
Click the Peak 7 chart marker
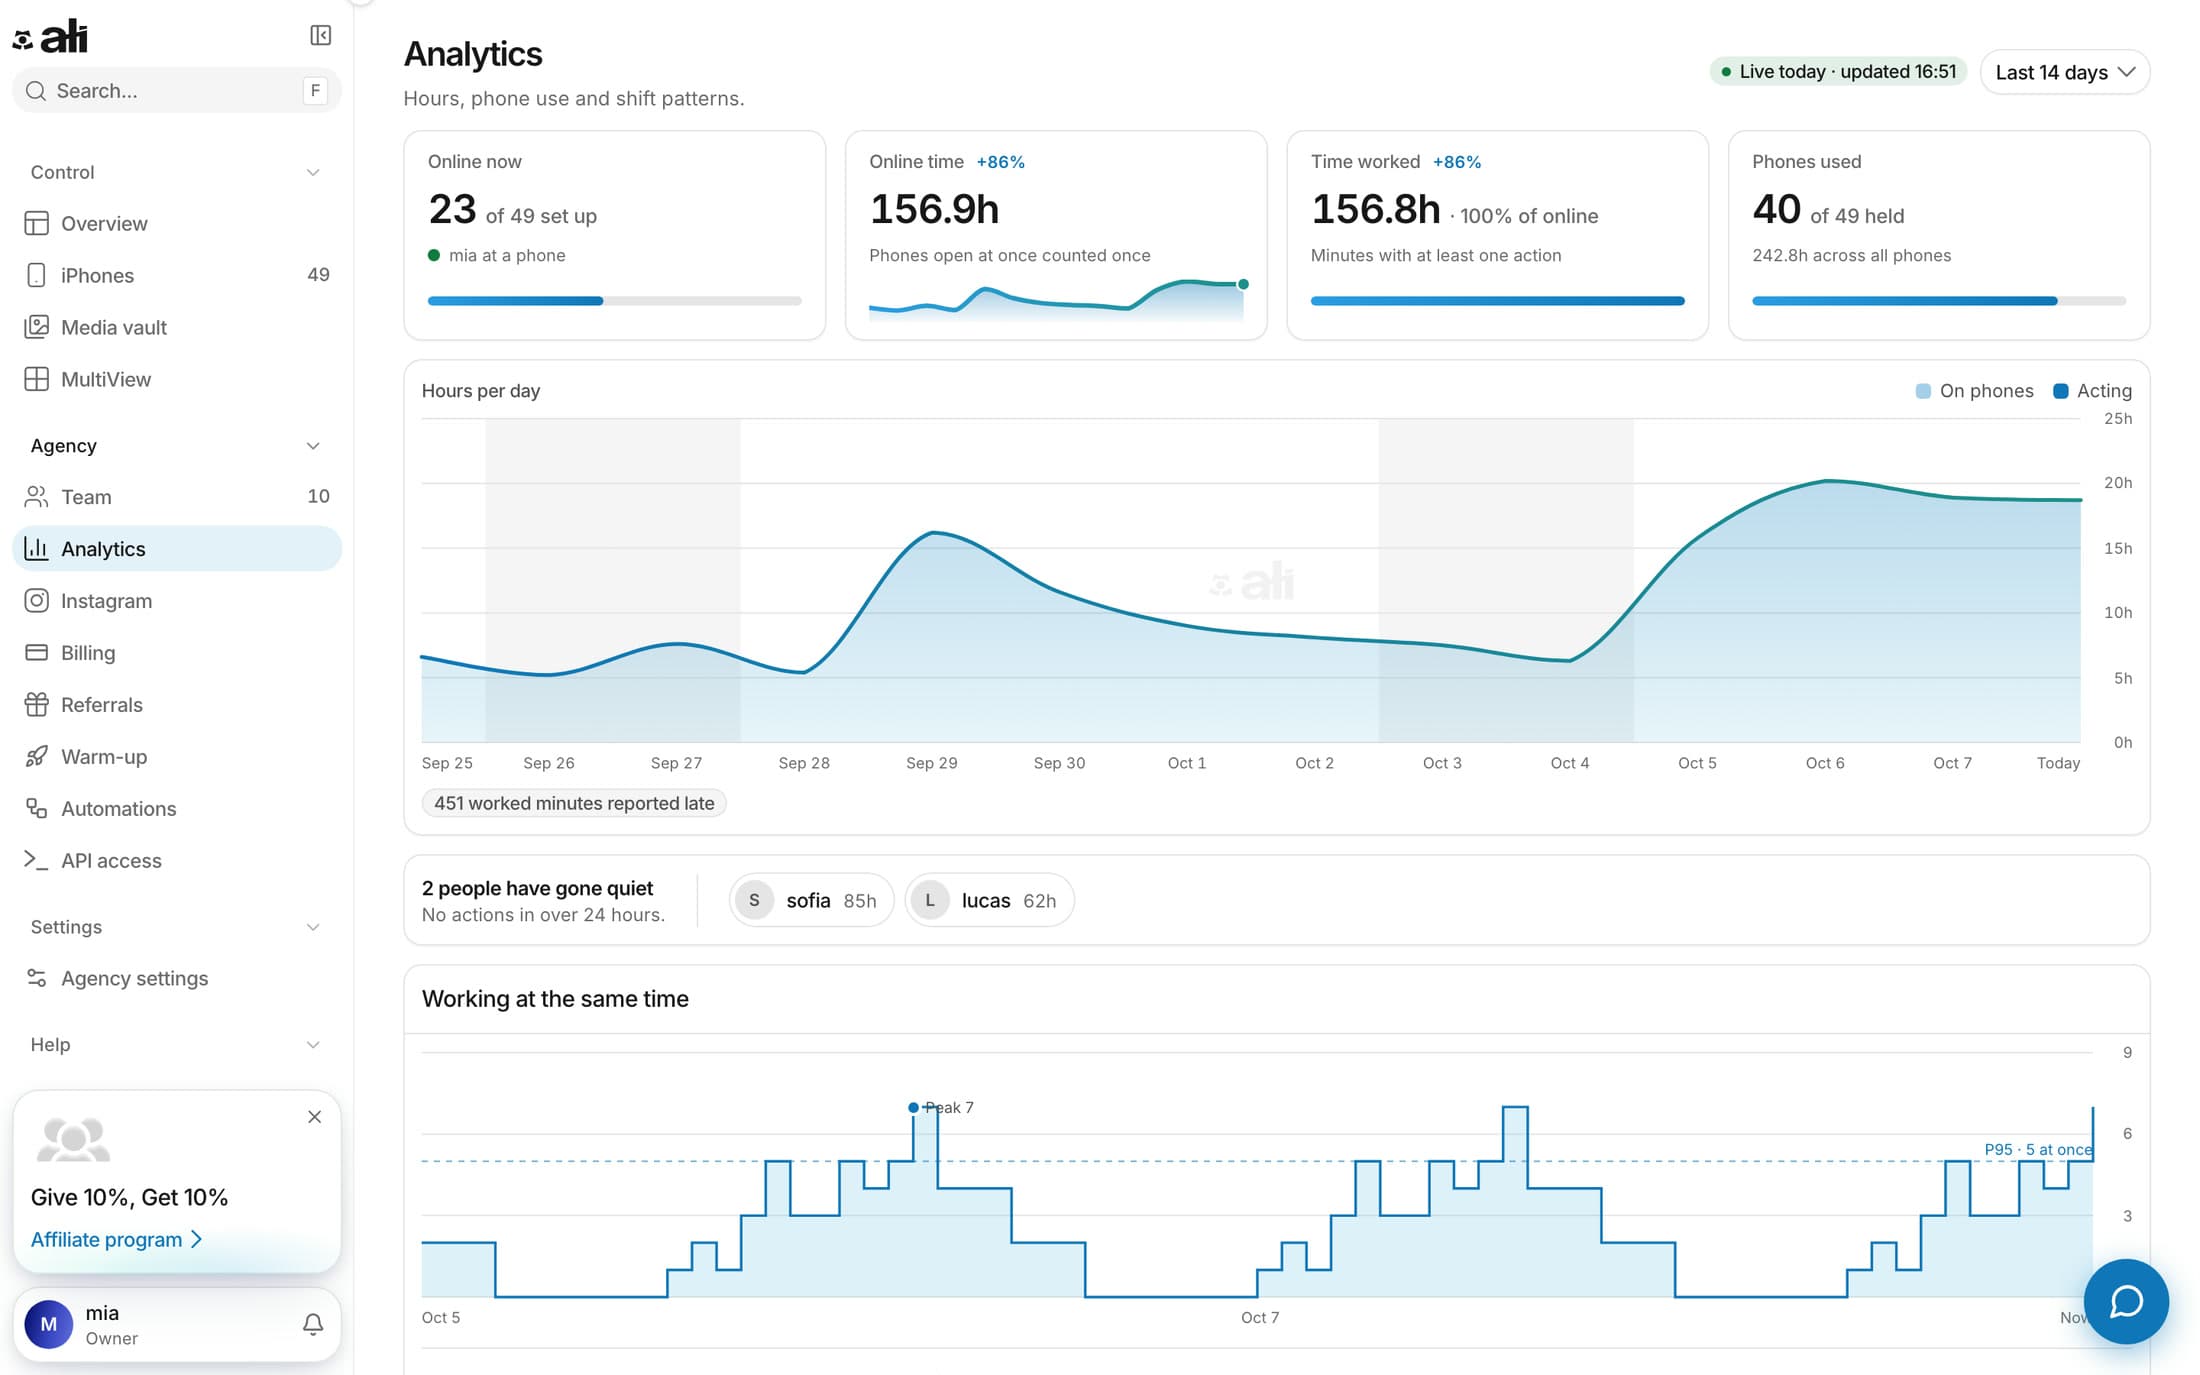(913, 1107)
